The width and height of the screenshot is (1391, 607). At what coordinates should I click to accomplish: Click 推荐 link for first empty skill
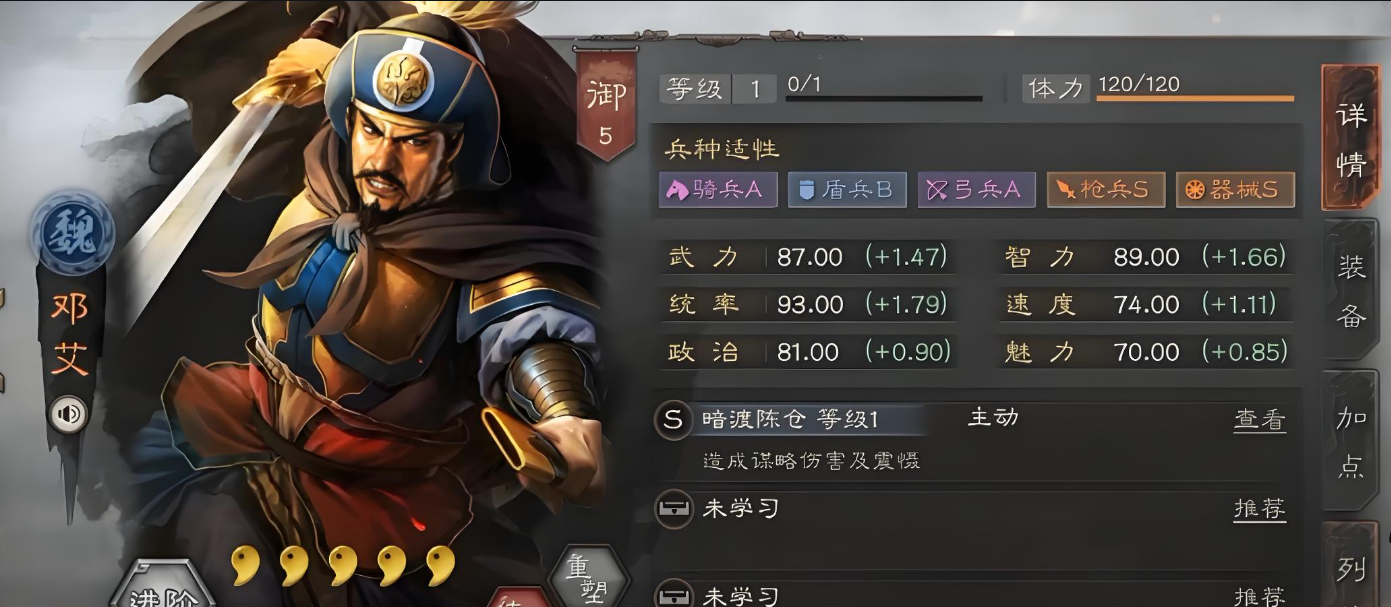[x=1260, y=510]
